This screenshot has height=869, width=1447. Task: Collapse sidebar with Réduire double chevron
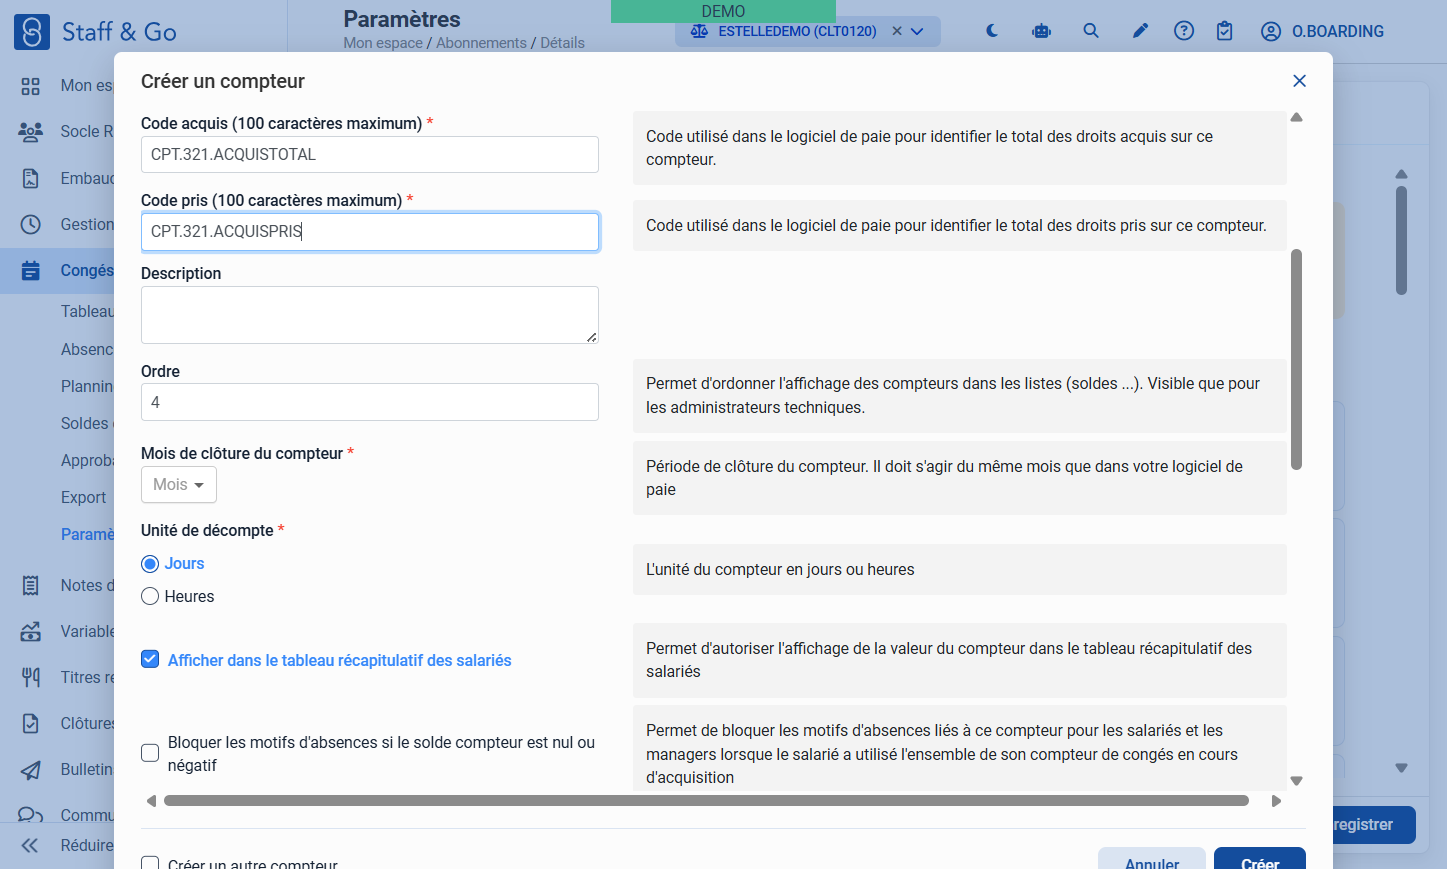click(x=30, y=845)
